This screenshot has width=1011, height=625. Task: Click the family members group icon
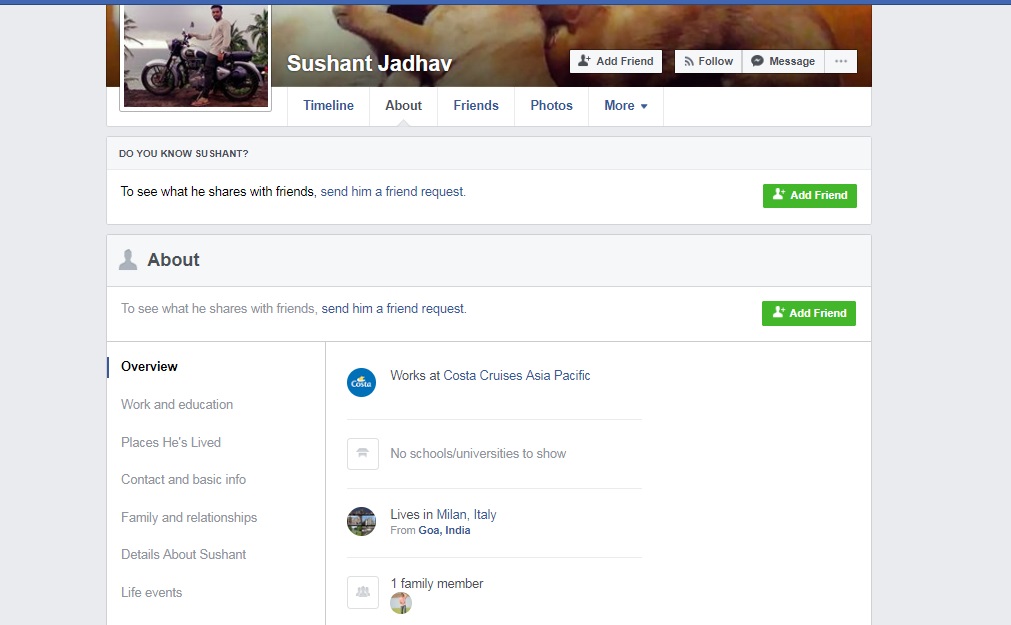(x=362, y=591)
